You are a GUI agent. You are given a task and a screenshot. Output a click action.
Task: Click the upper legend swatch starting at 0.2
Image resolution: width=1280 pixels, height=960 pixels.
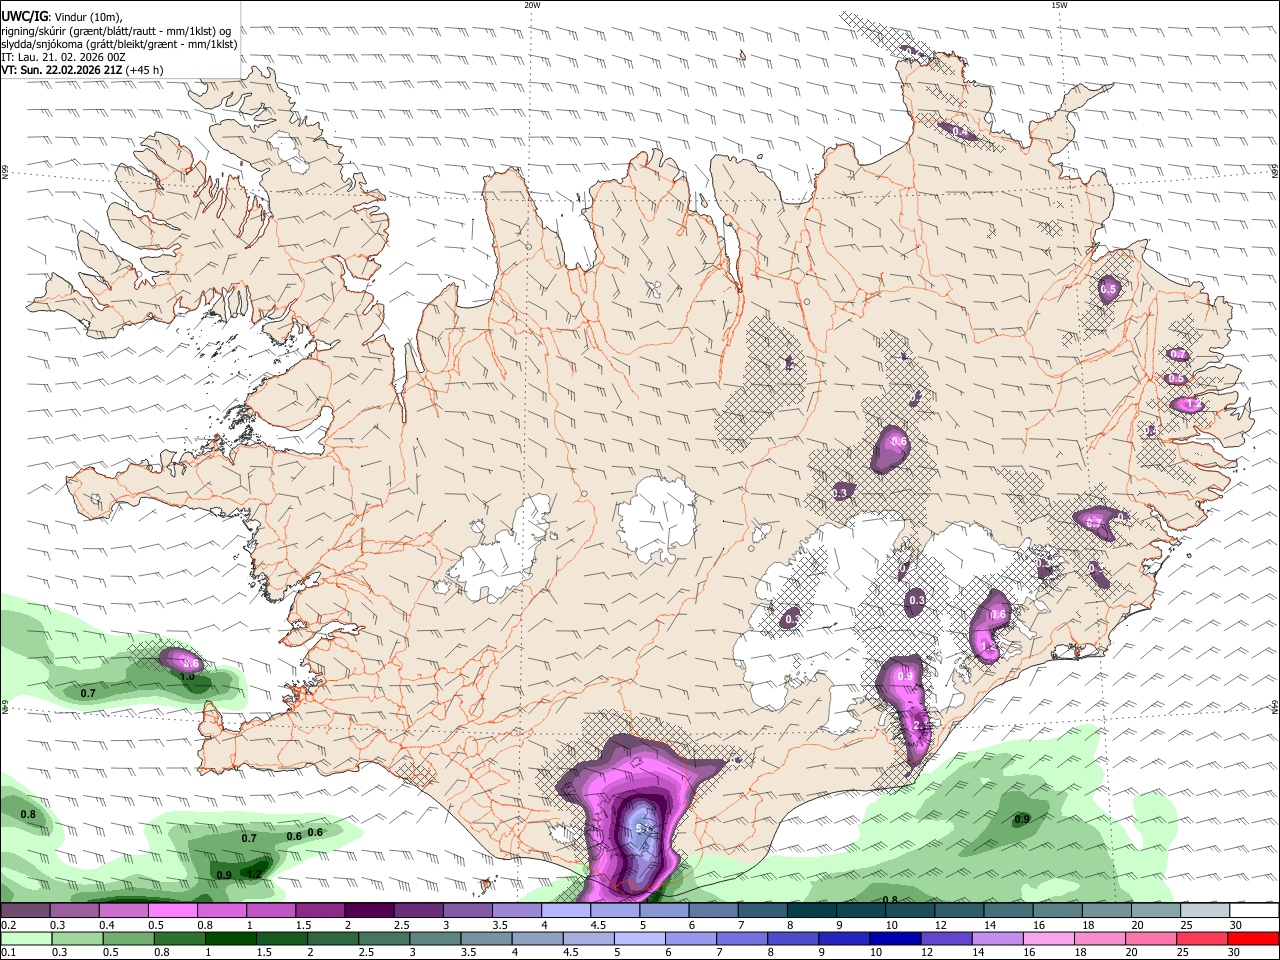point(25,911)
